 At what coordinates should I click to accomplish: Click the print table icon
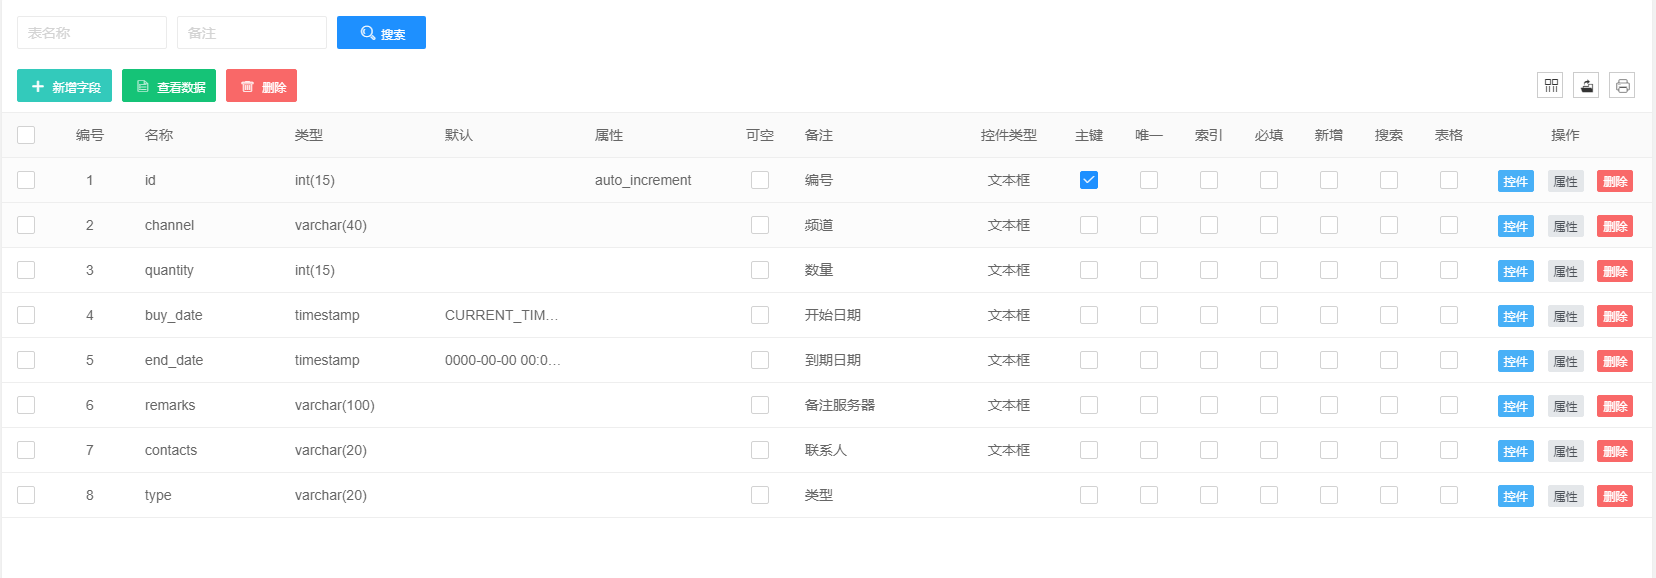pos(1622,86)
